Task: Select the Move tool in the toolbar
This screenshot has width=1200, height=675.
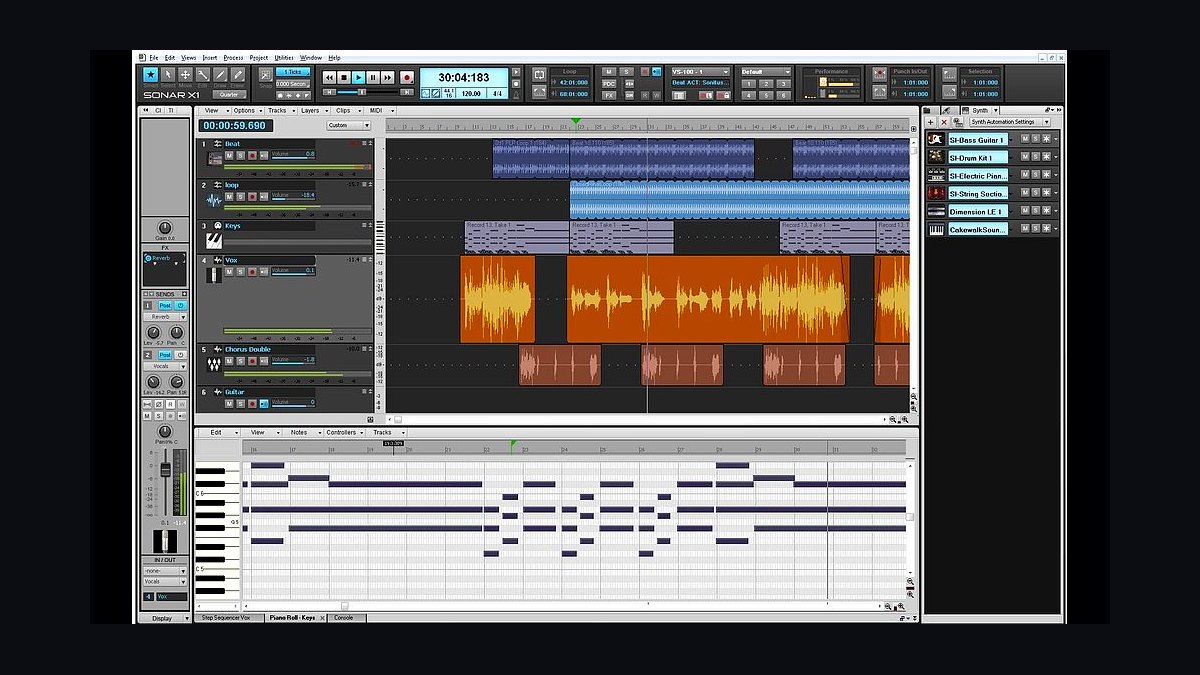Action: tap(185, 75)
